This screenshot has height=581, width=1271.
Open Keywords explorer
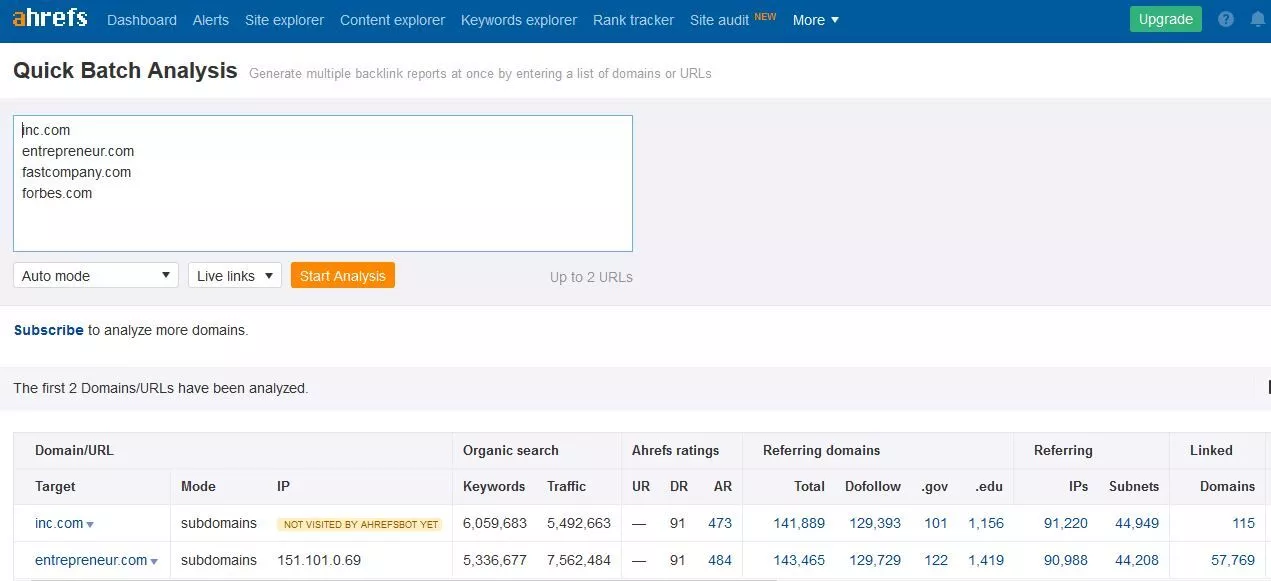click(x=519, y=20)
